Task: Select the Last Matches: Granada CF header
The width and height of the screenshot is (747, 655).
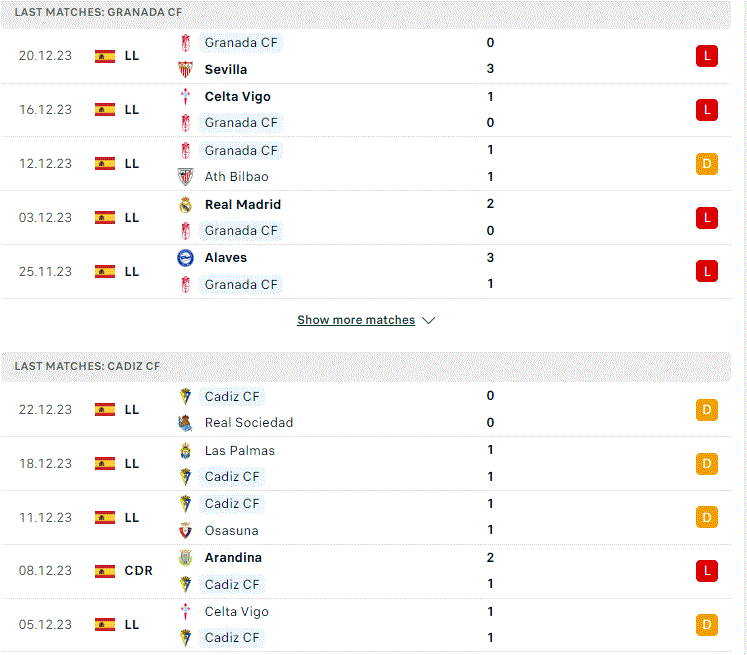Action: coord(366,14)
